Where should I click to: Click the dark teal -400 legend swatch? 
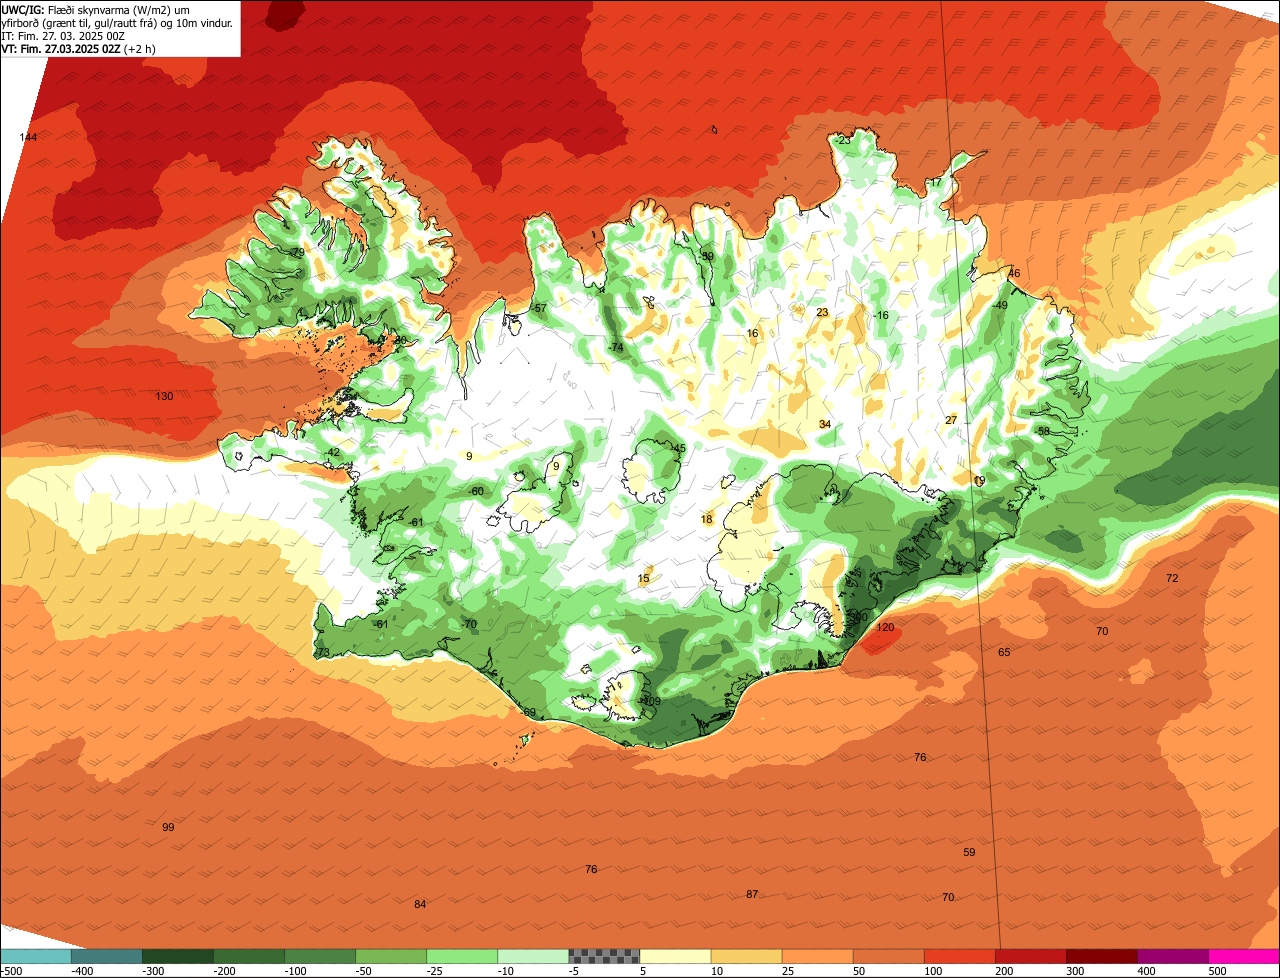[x=107, y=956]
